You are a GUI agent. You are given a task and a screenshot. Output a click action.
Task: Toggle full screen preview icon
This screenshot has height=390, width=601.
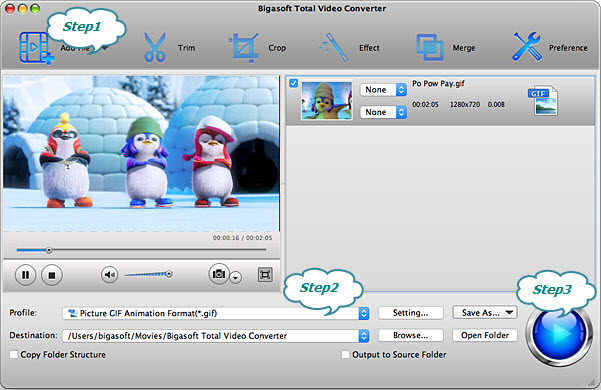[x=265, y=274]
